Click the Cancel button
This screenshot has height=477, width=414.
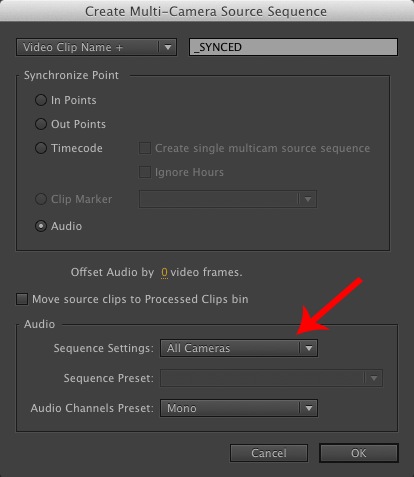pos(269,453)
